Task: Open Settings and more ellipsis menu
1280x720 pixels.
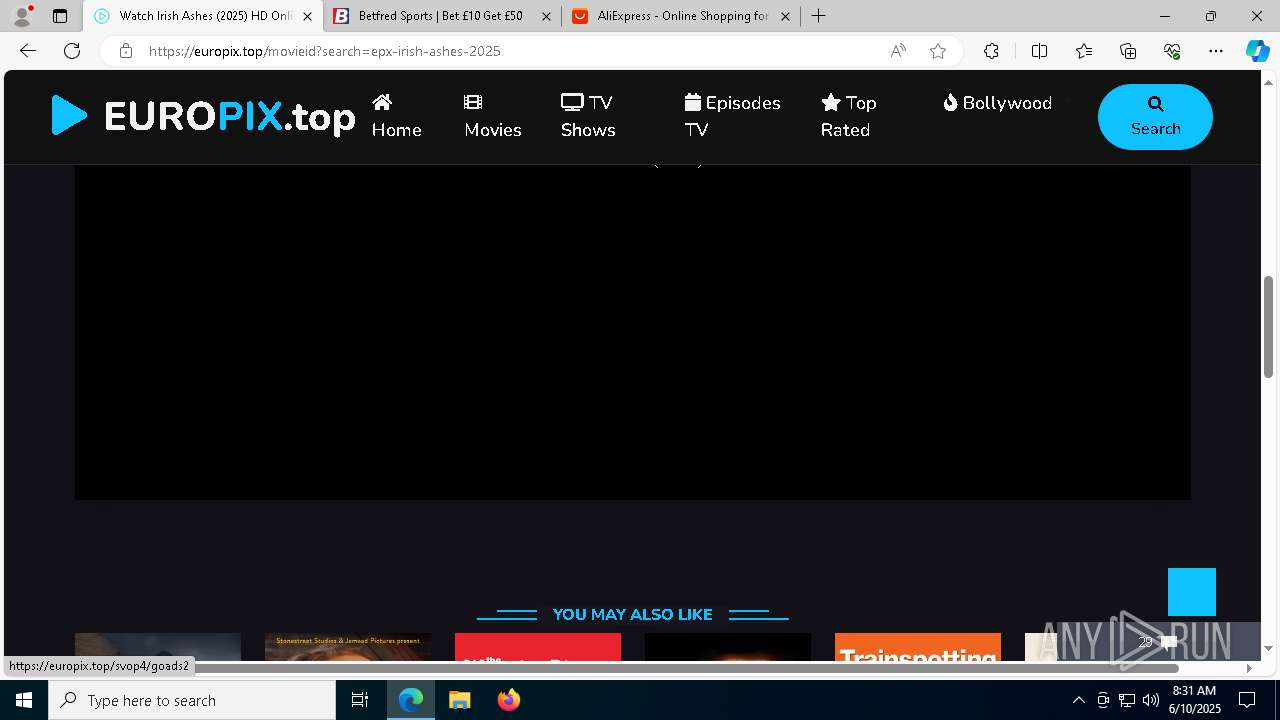Action: tap(1216, 51)
